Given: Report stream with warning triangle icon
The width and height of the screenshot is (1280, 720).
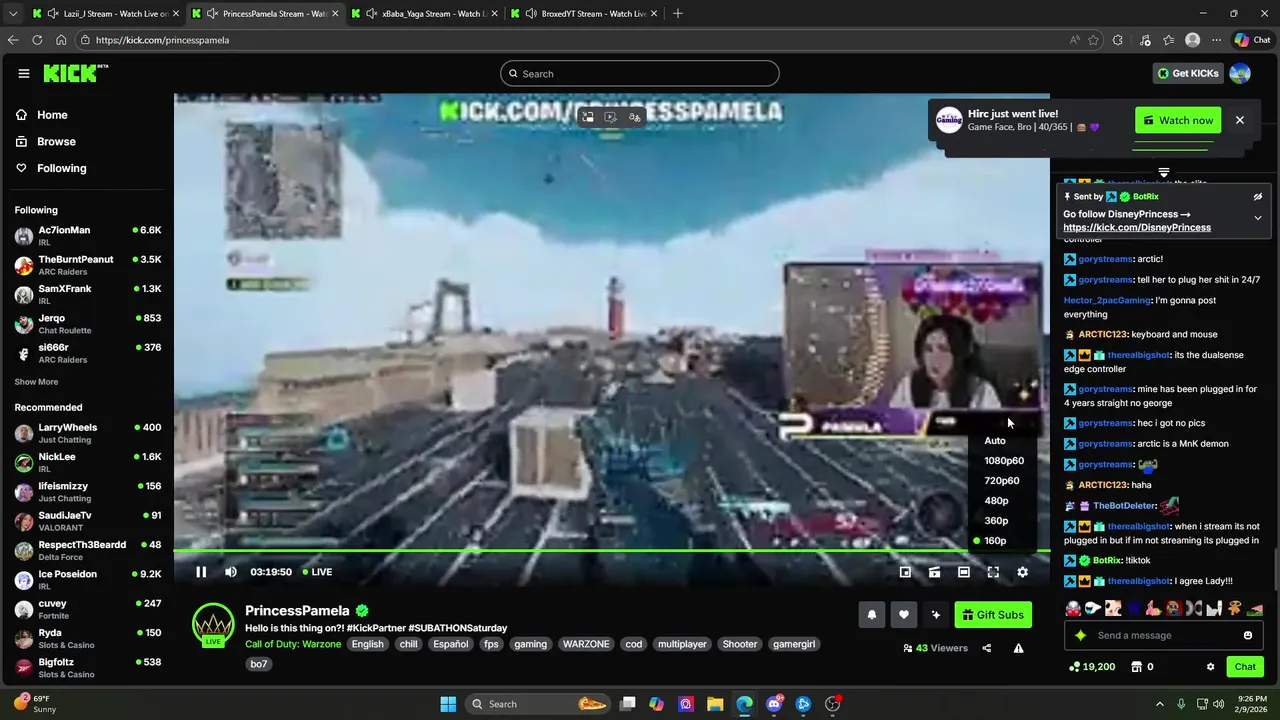Looking at the screenshot, I should point(1018,648).
